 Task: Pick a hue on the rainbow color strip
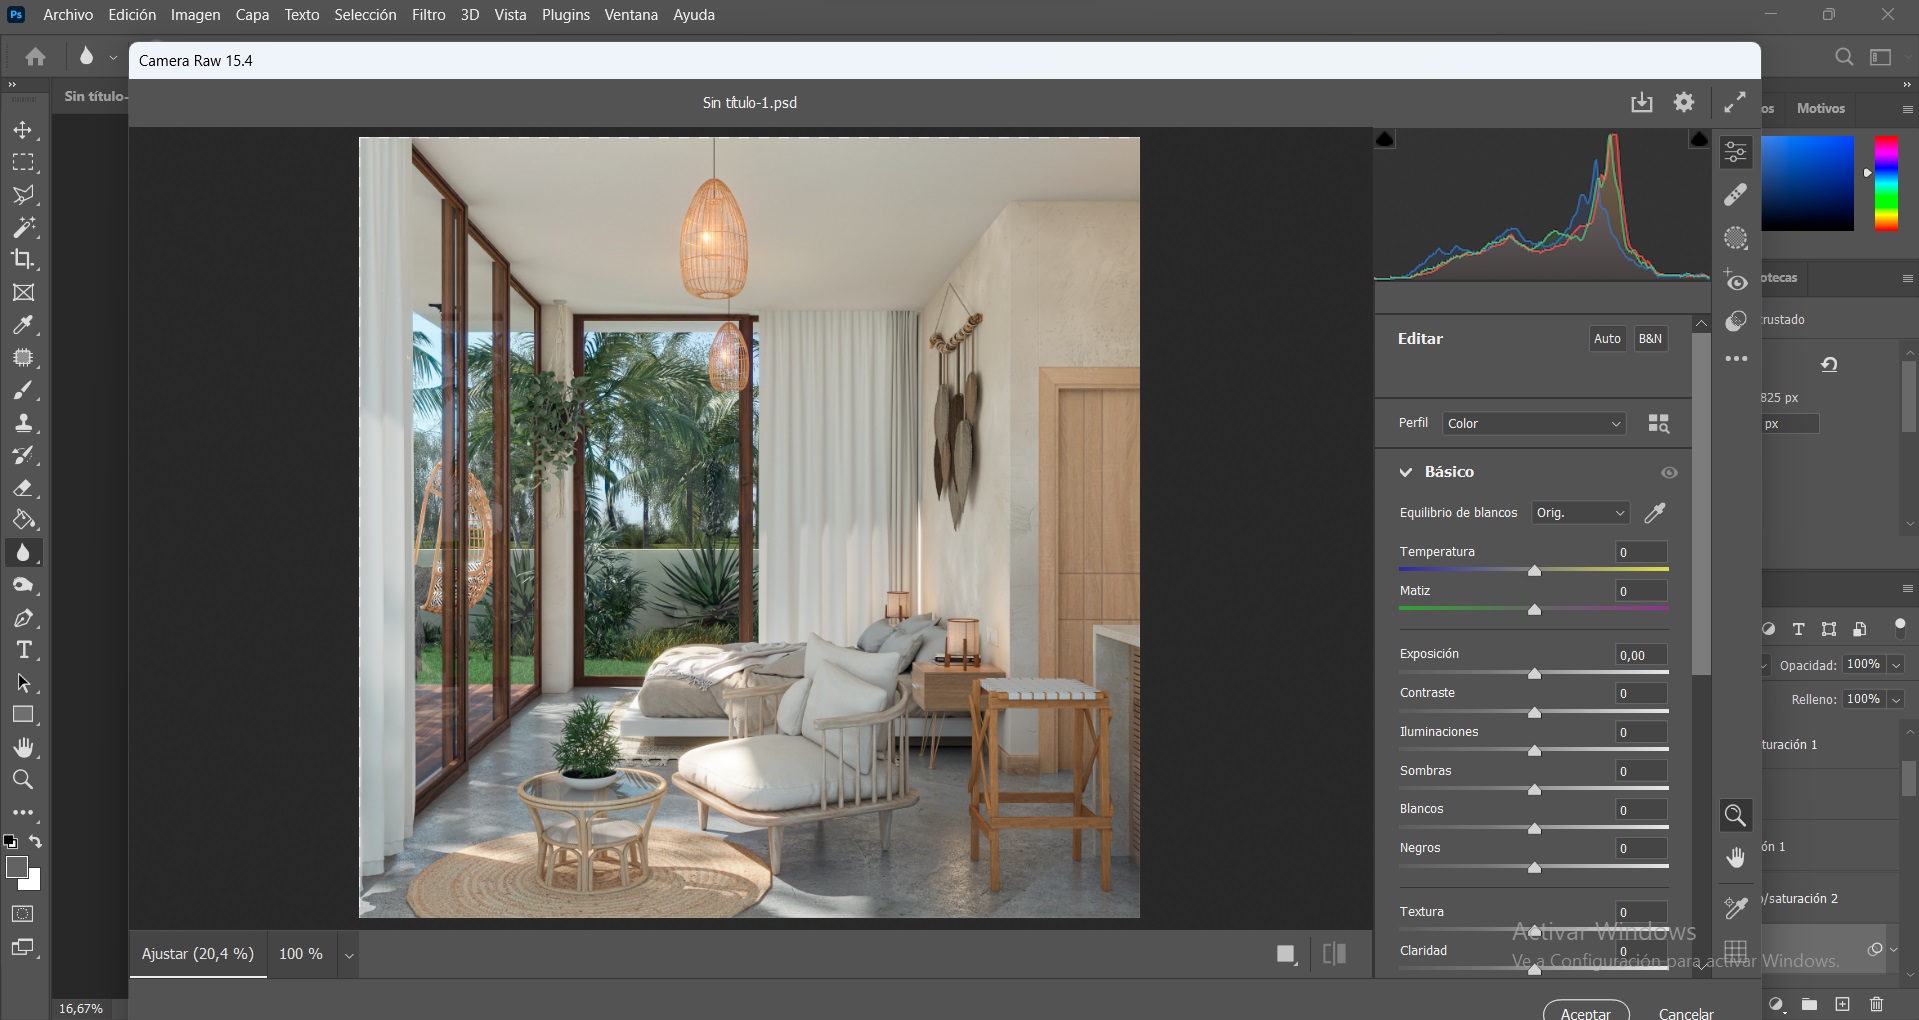[1887, 183]
